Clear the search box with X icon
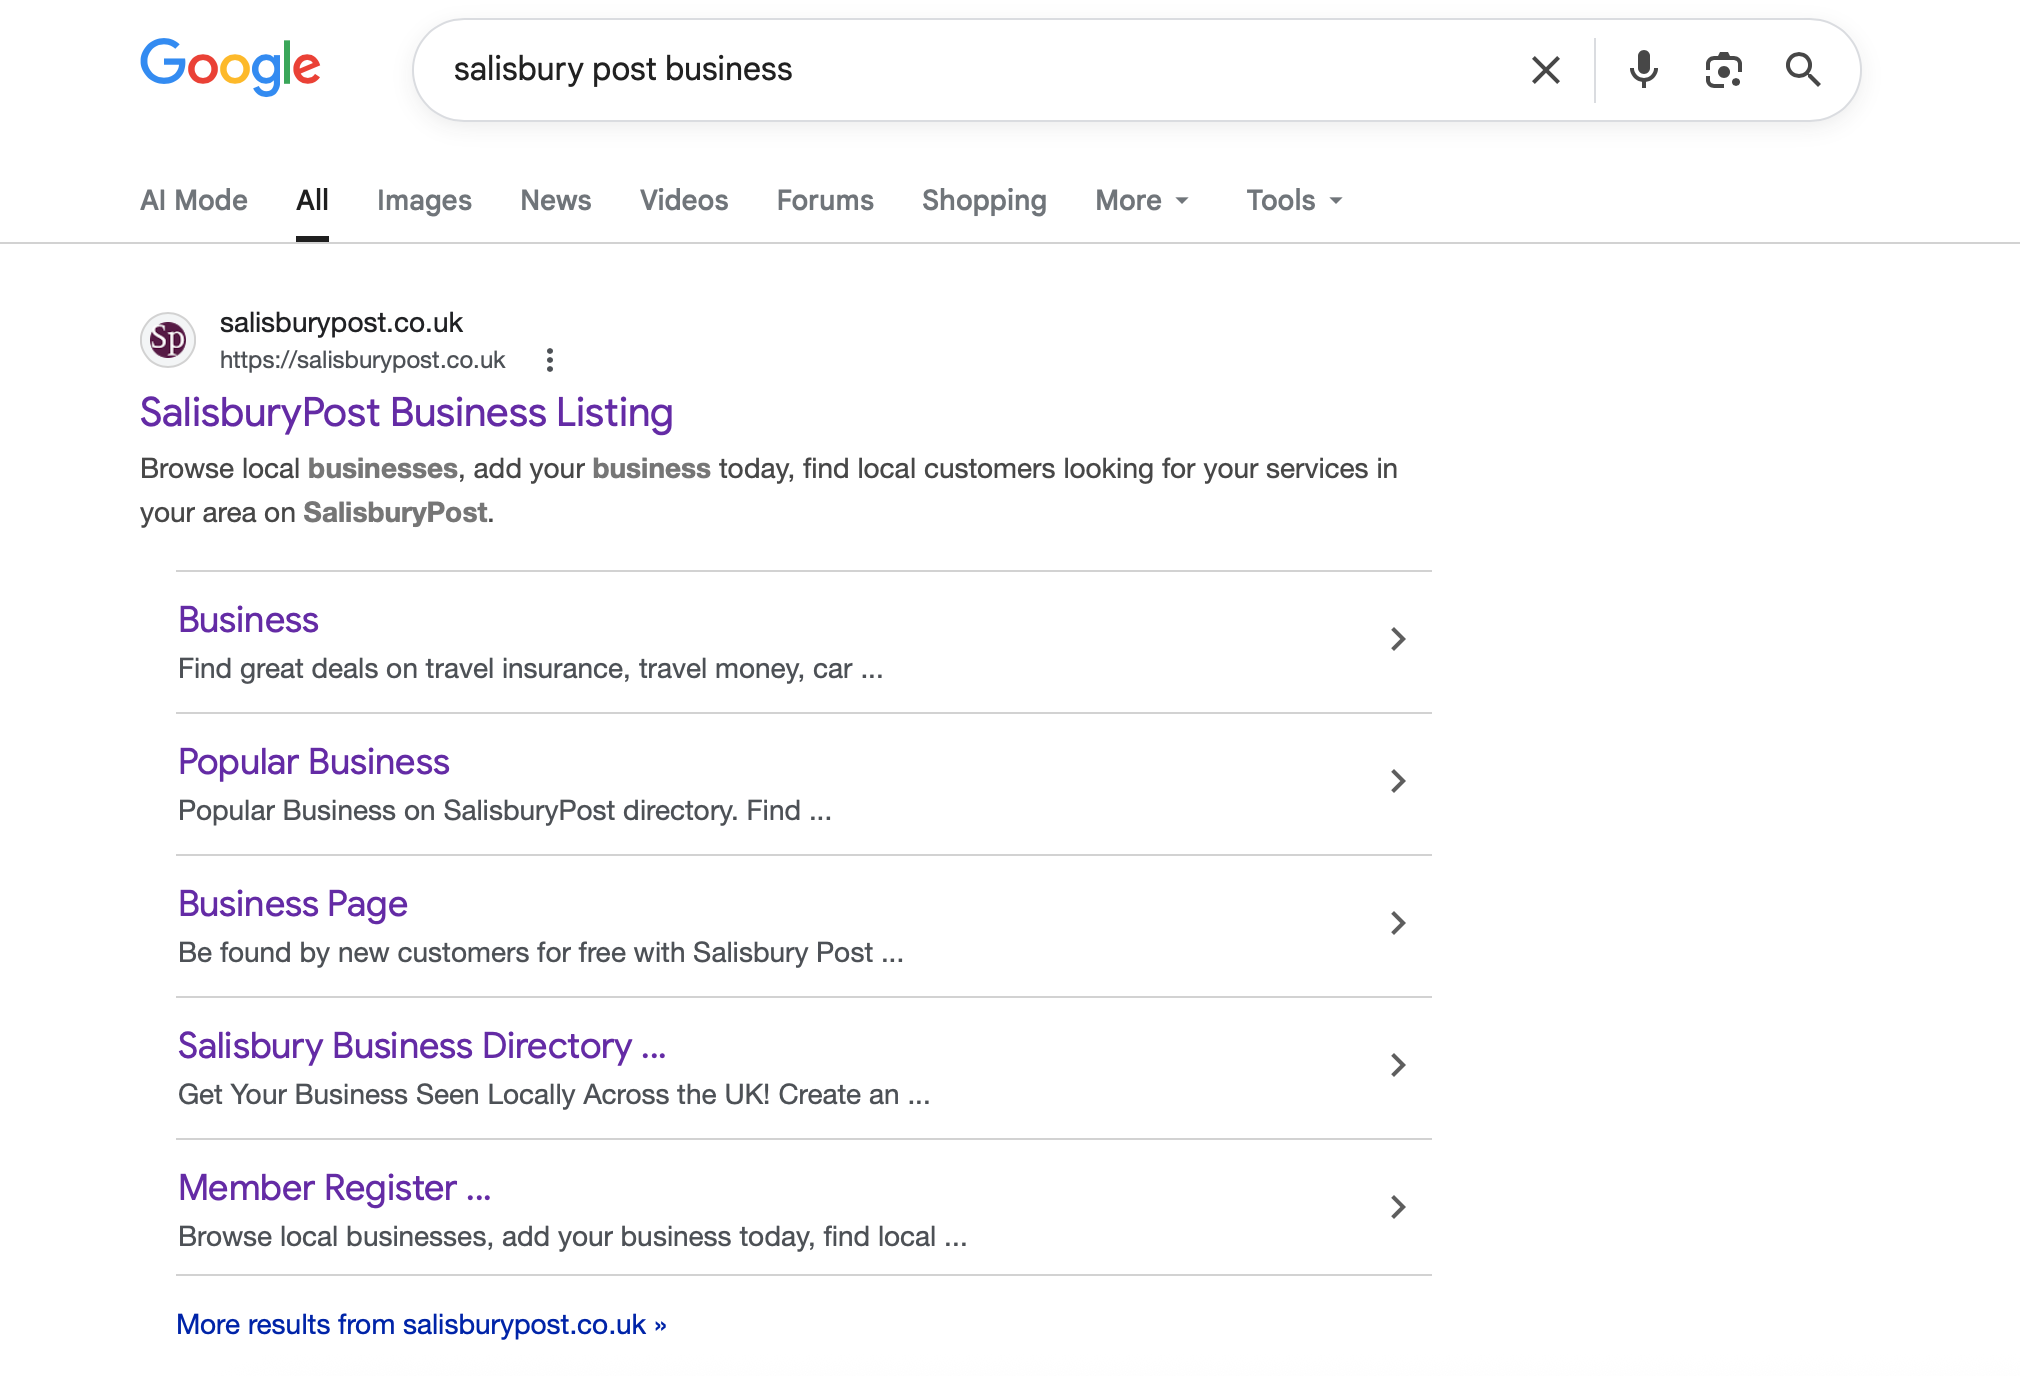This screenshot has height=1376, width=2020. (1545, 70)
